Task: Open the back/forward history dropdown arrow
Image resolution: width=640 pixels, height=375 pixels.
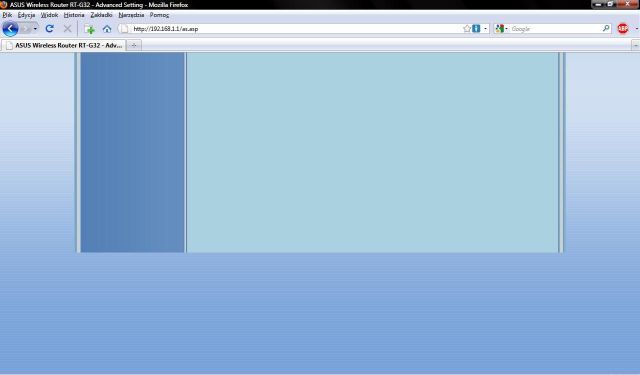Action: (x=35, y=29)
